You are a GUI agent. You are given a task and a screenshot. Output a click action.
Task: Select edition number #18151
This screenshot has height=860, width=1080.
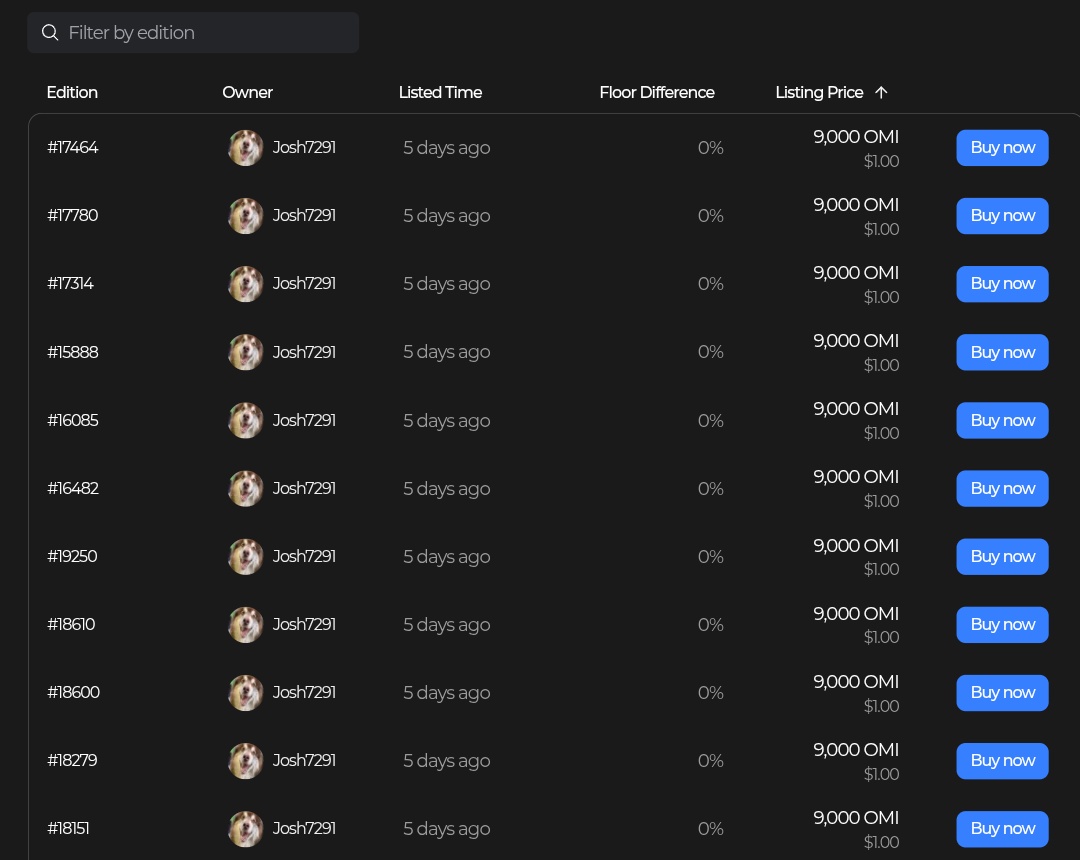[68, 829]
